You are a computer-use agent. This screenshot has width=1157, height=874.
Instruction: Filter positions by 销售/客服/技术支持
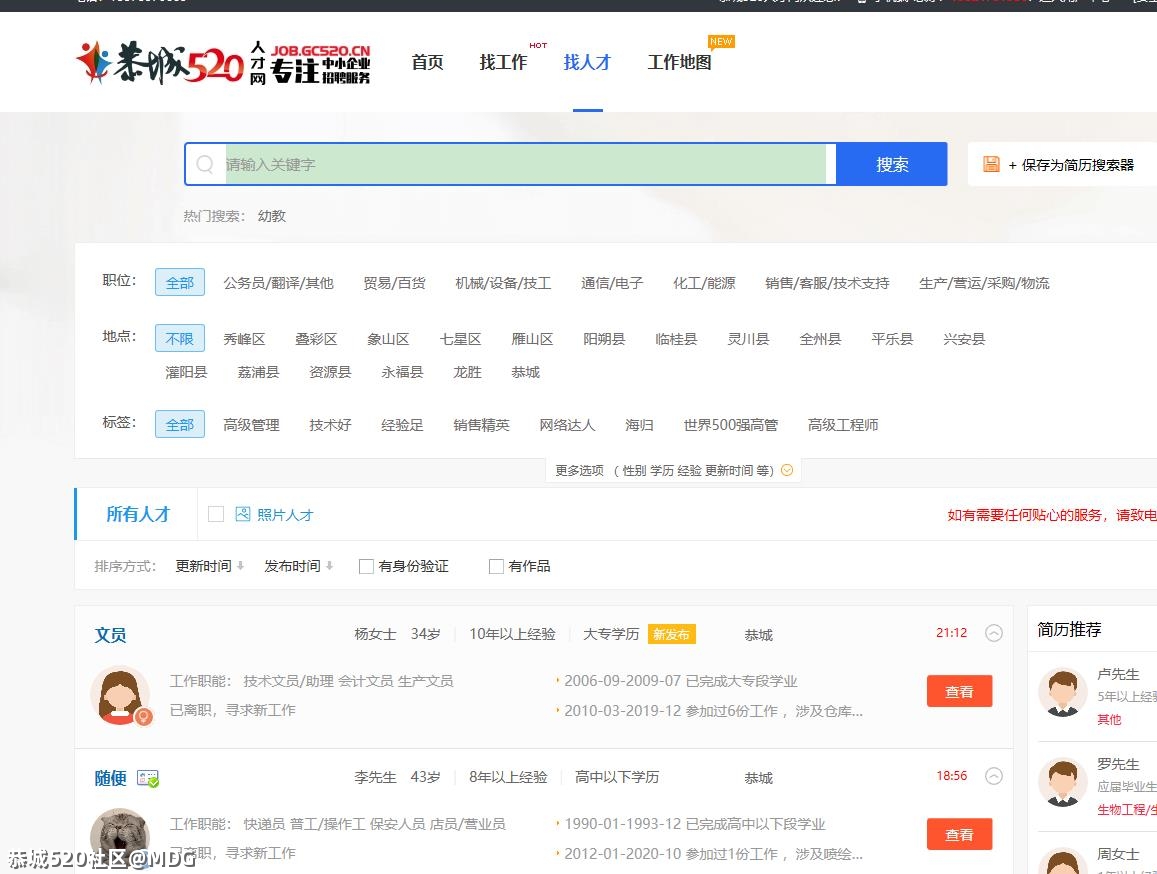pos(827,283)
